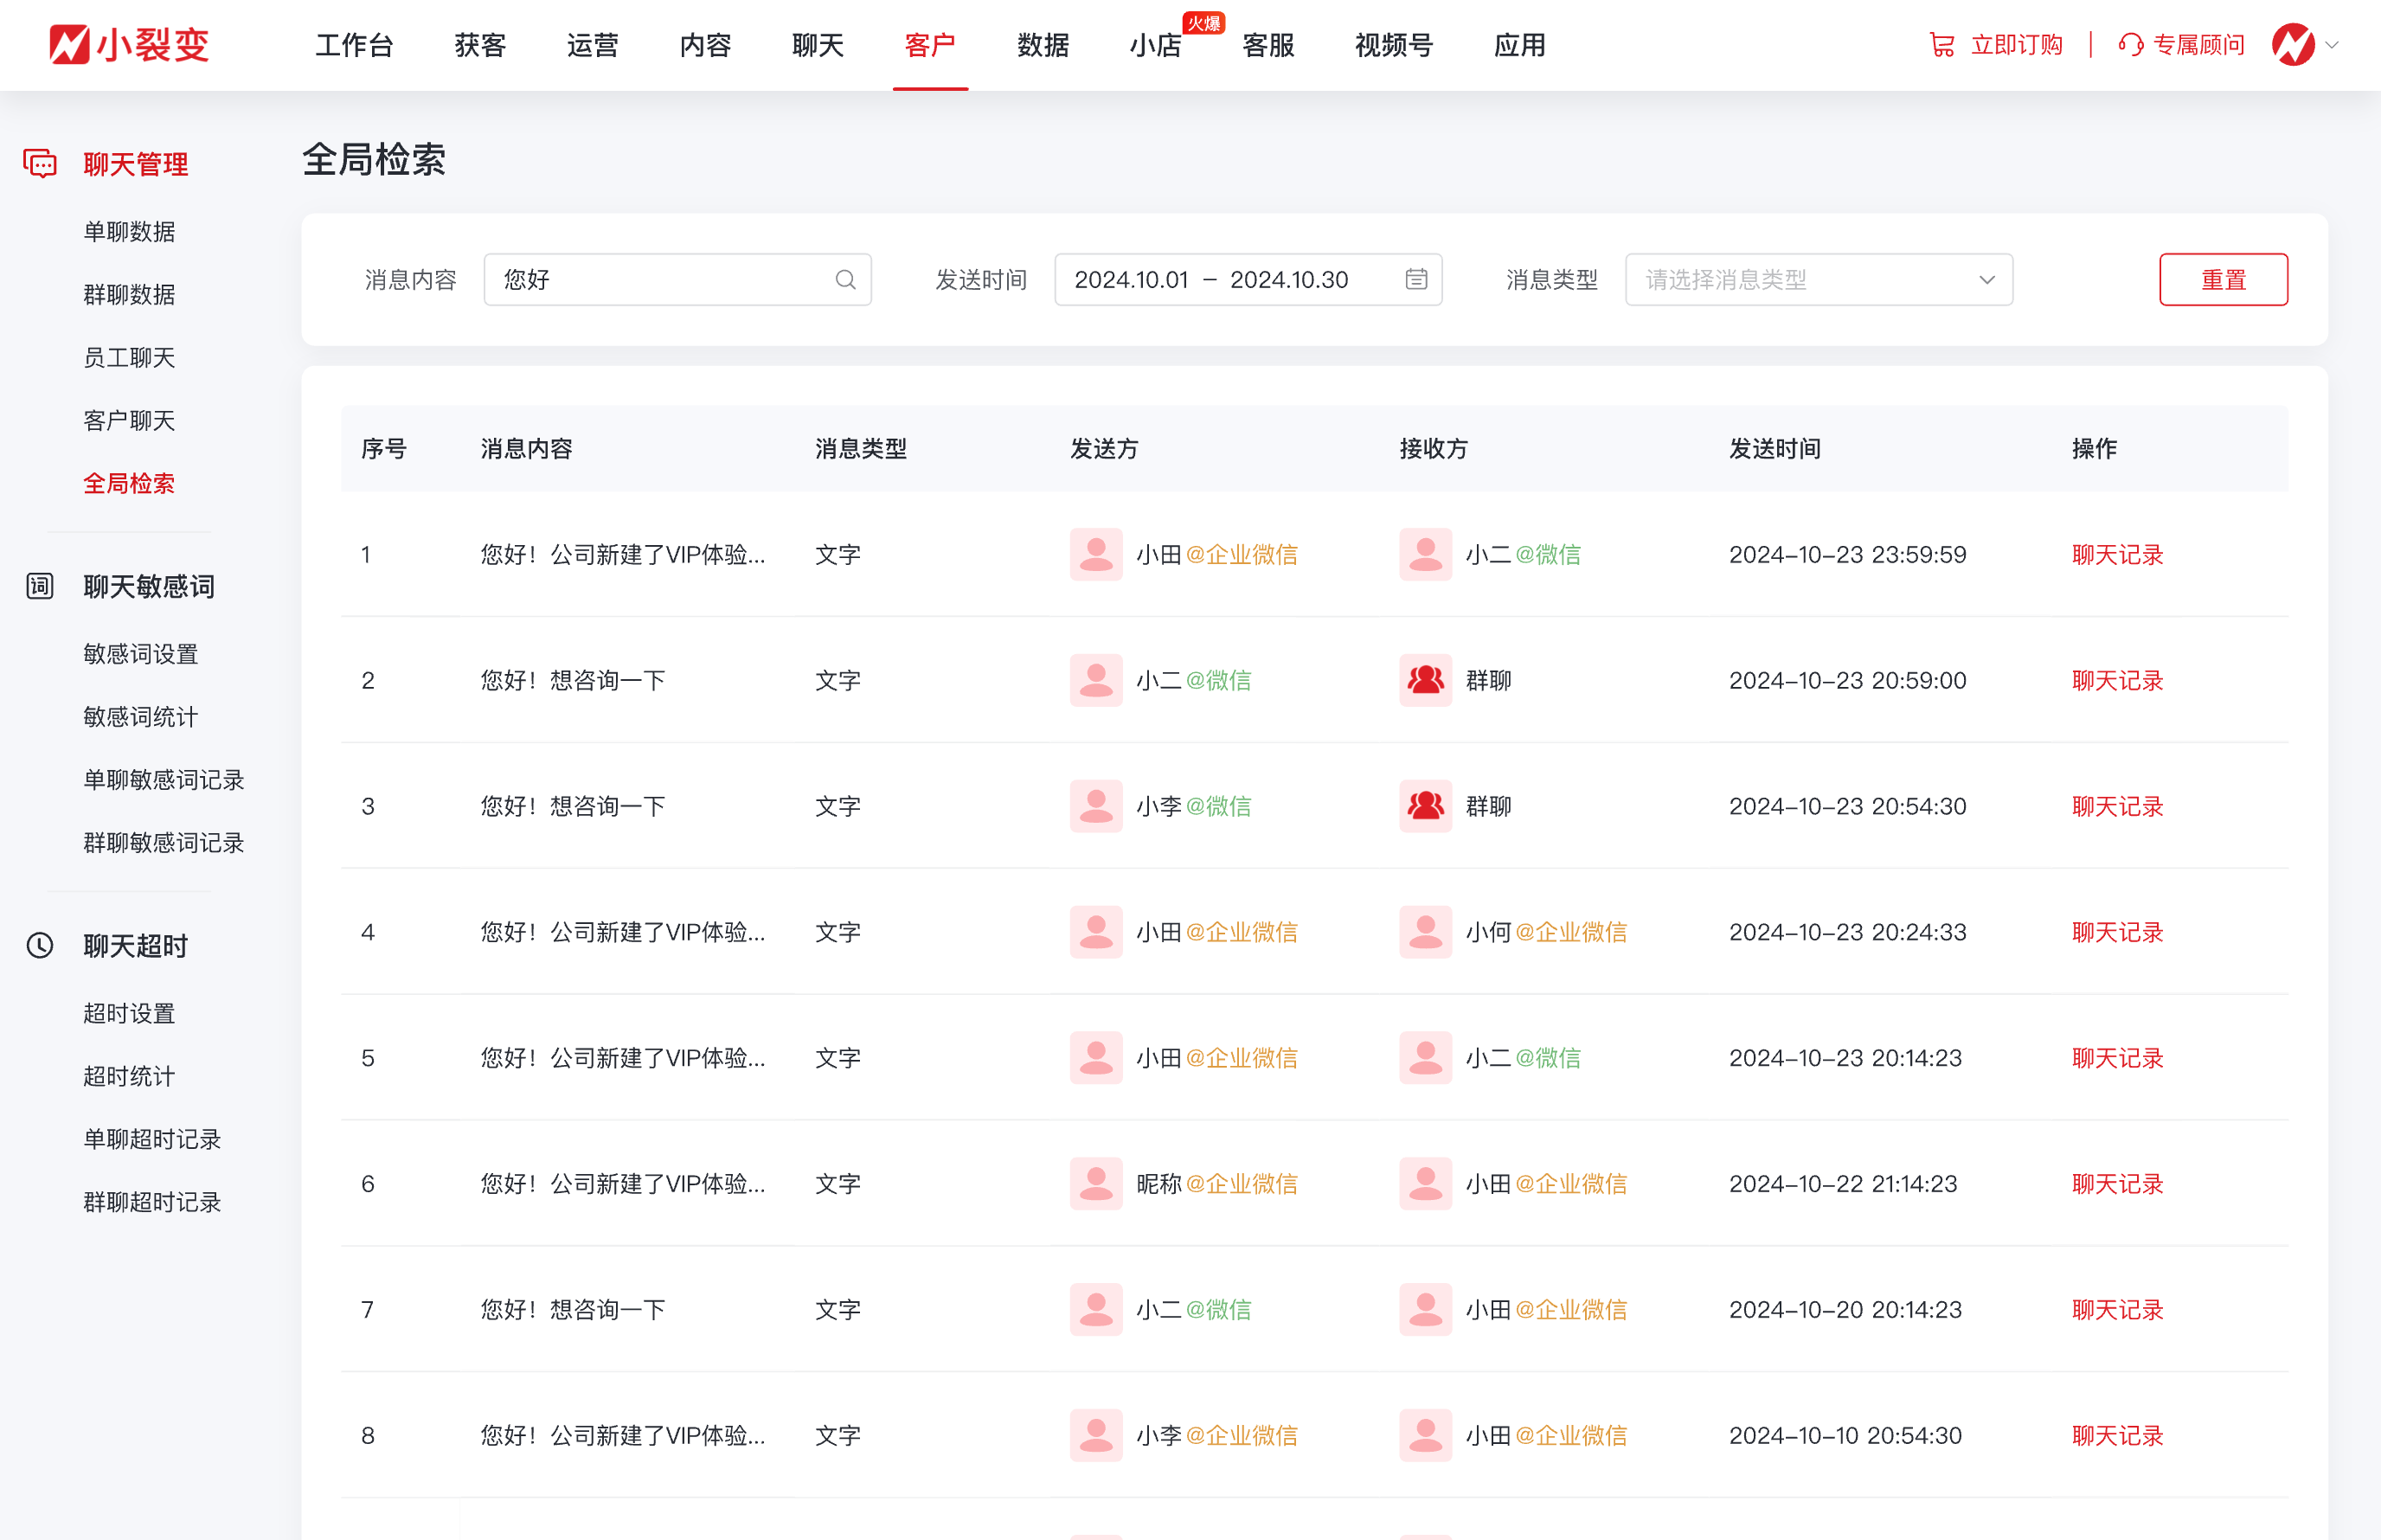Open 群聊数据 in sidebar

[x=129, y=295]
